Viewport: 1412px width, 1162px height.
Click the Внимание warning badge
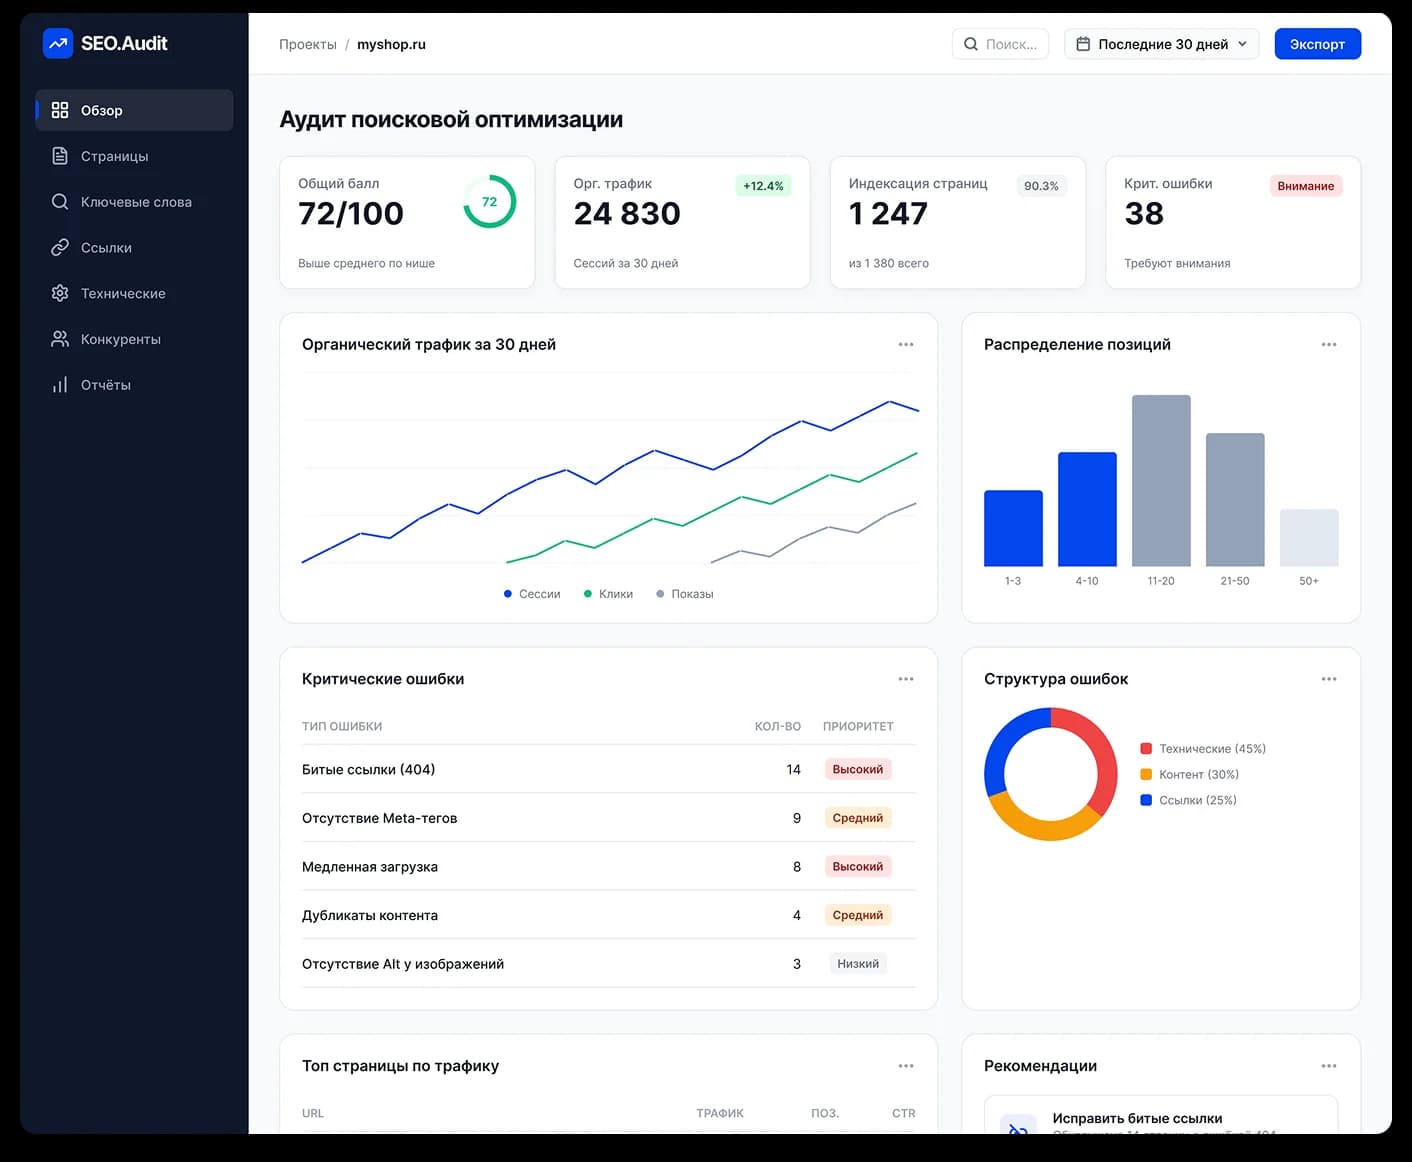coord(1305,186)
